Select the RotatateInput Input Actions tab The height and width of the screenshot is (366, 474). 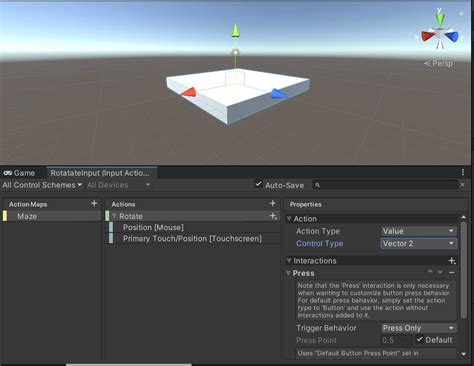[102, 173]
